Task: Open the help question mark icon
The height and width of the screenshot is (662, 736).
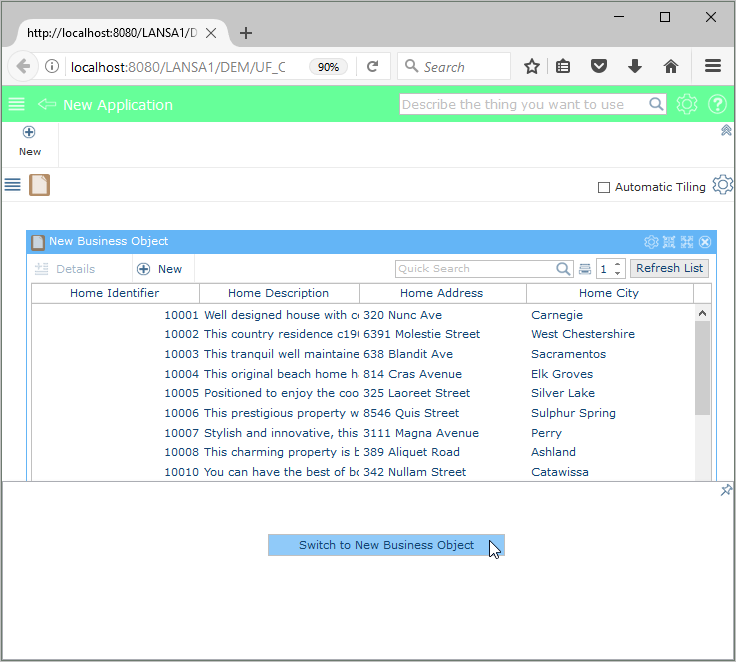Action: click(717, 104)
